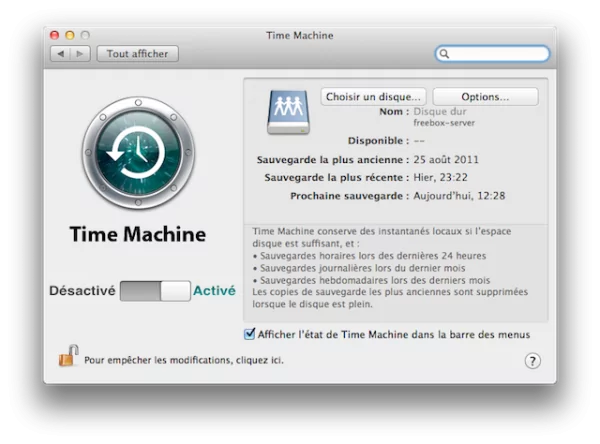Go back with the left arrow button
The width and height of the screenshot is (600, 444).
pos(61,54)
